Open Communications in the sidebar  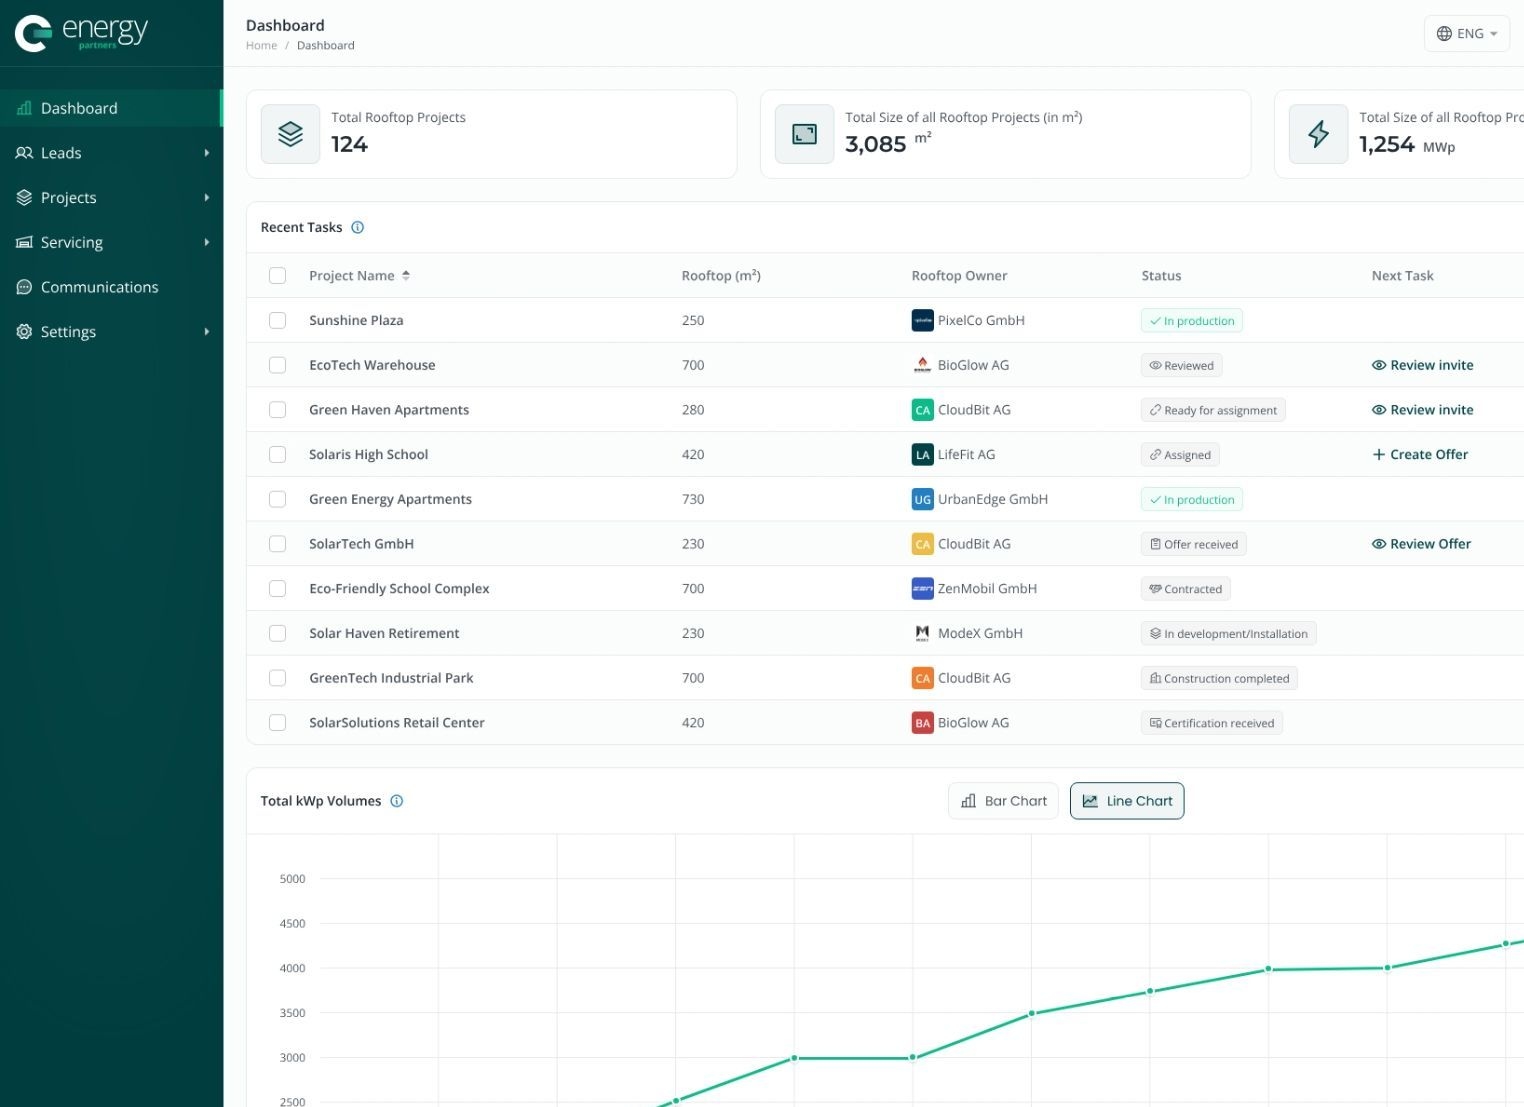99,287
